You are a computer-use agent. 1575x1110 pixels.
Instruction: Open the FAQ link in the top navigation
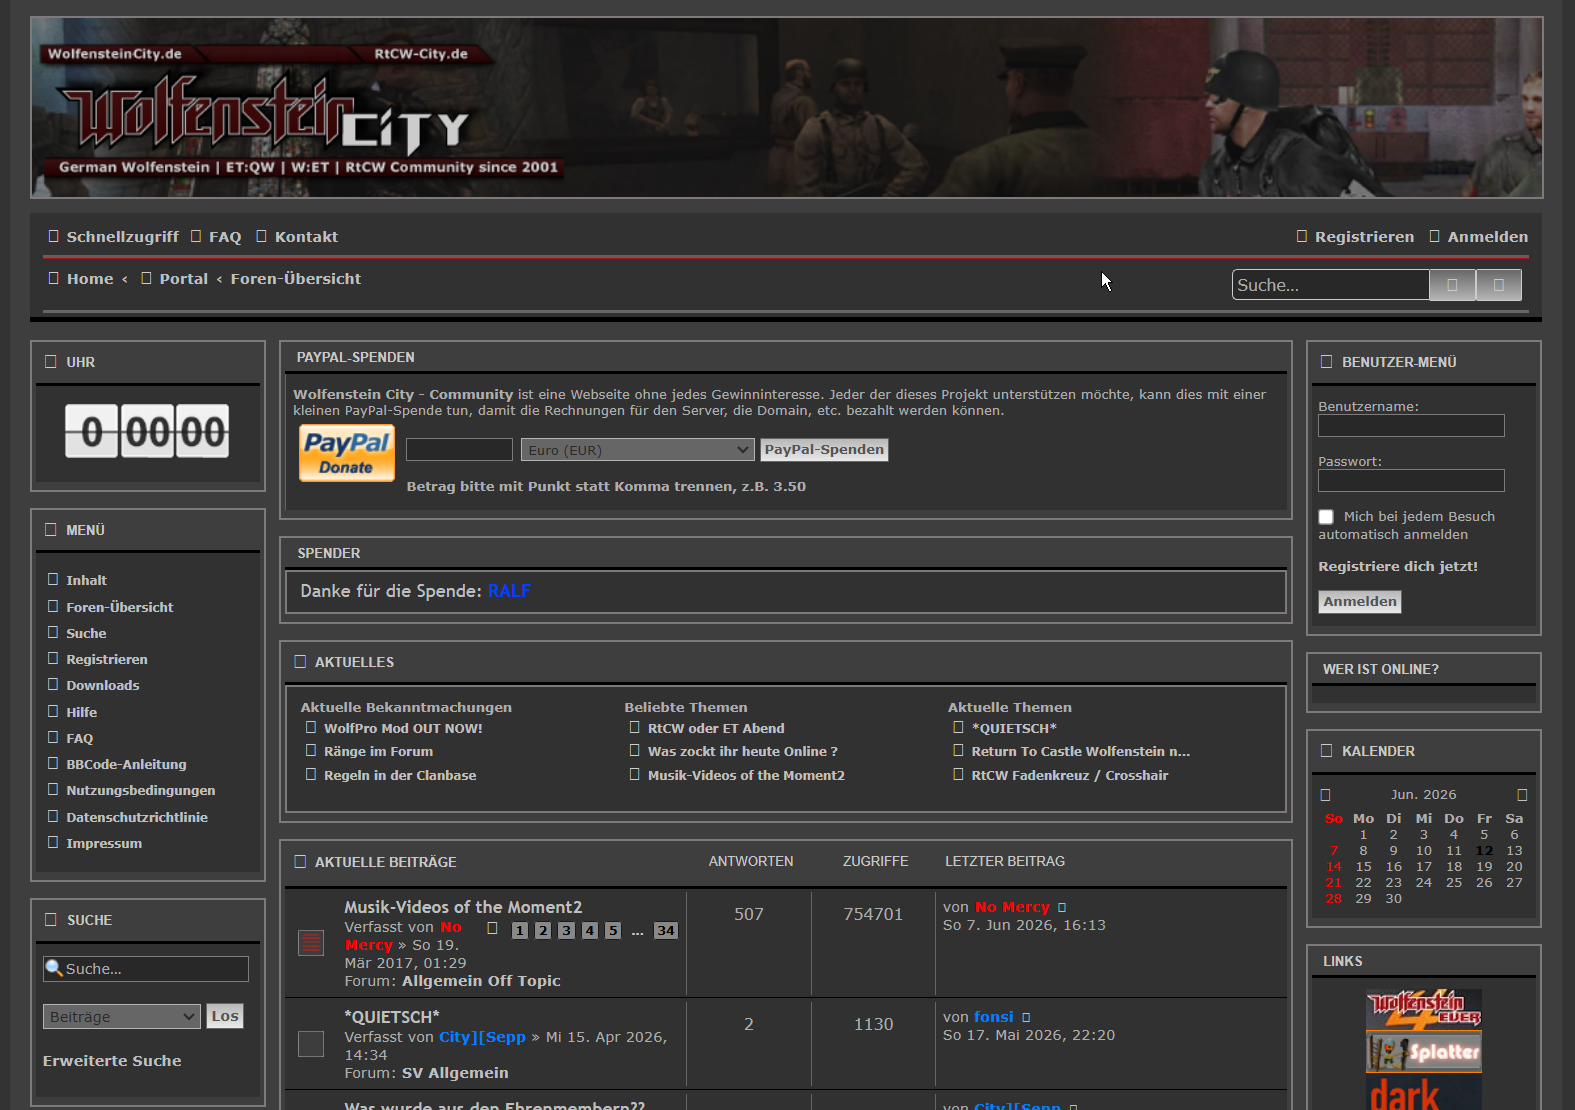225,237
